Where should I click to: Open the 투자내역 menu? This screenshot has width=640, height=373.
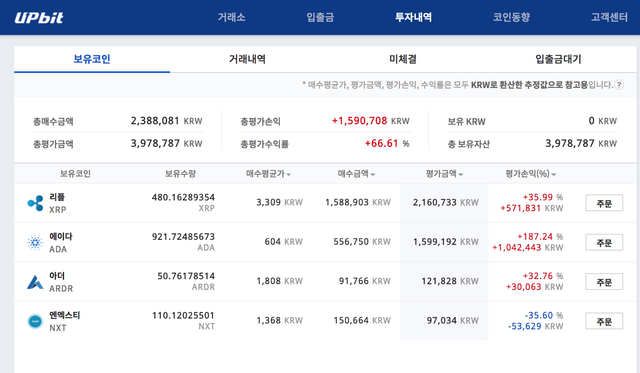[x=413, y=17]
